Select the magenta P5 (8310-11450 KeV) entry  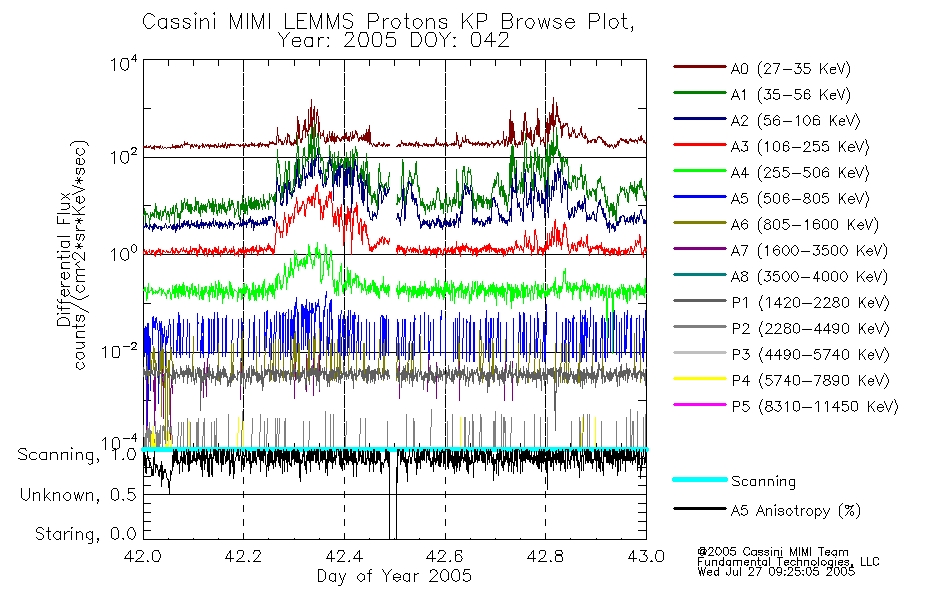[786, 407]
